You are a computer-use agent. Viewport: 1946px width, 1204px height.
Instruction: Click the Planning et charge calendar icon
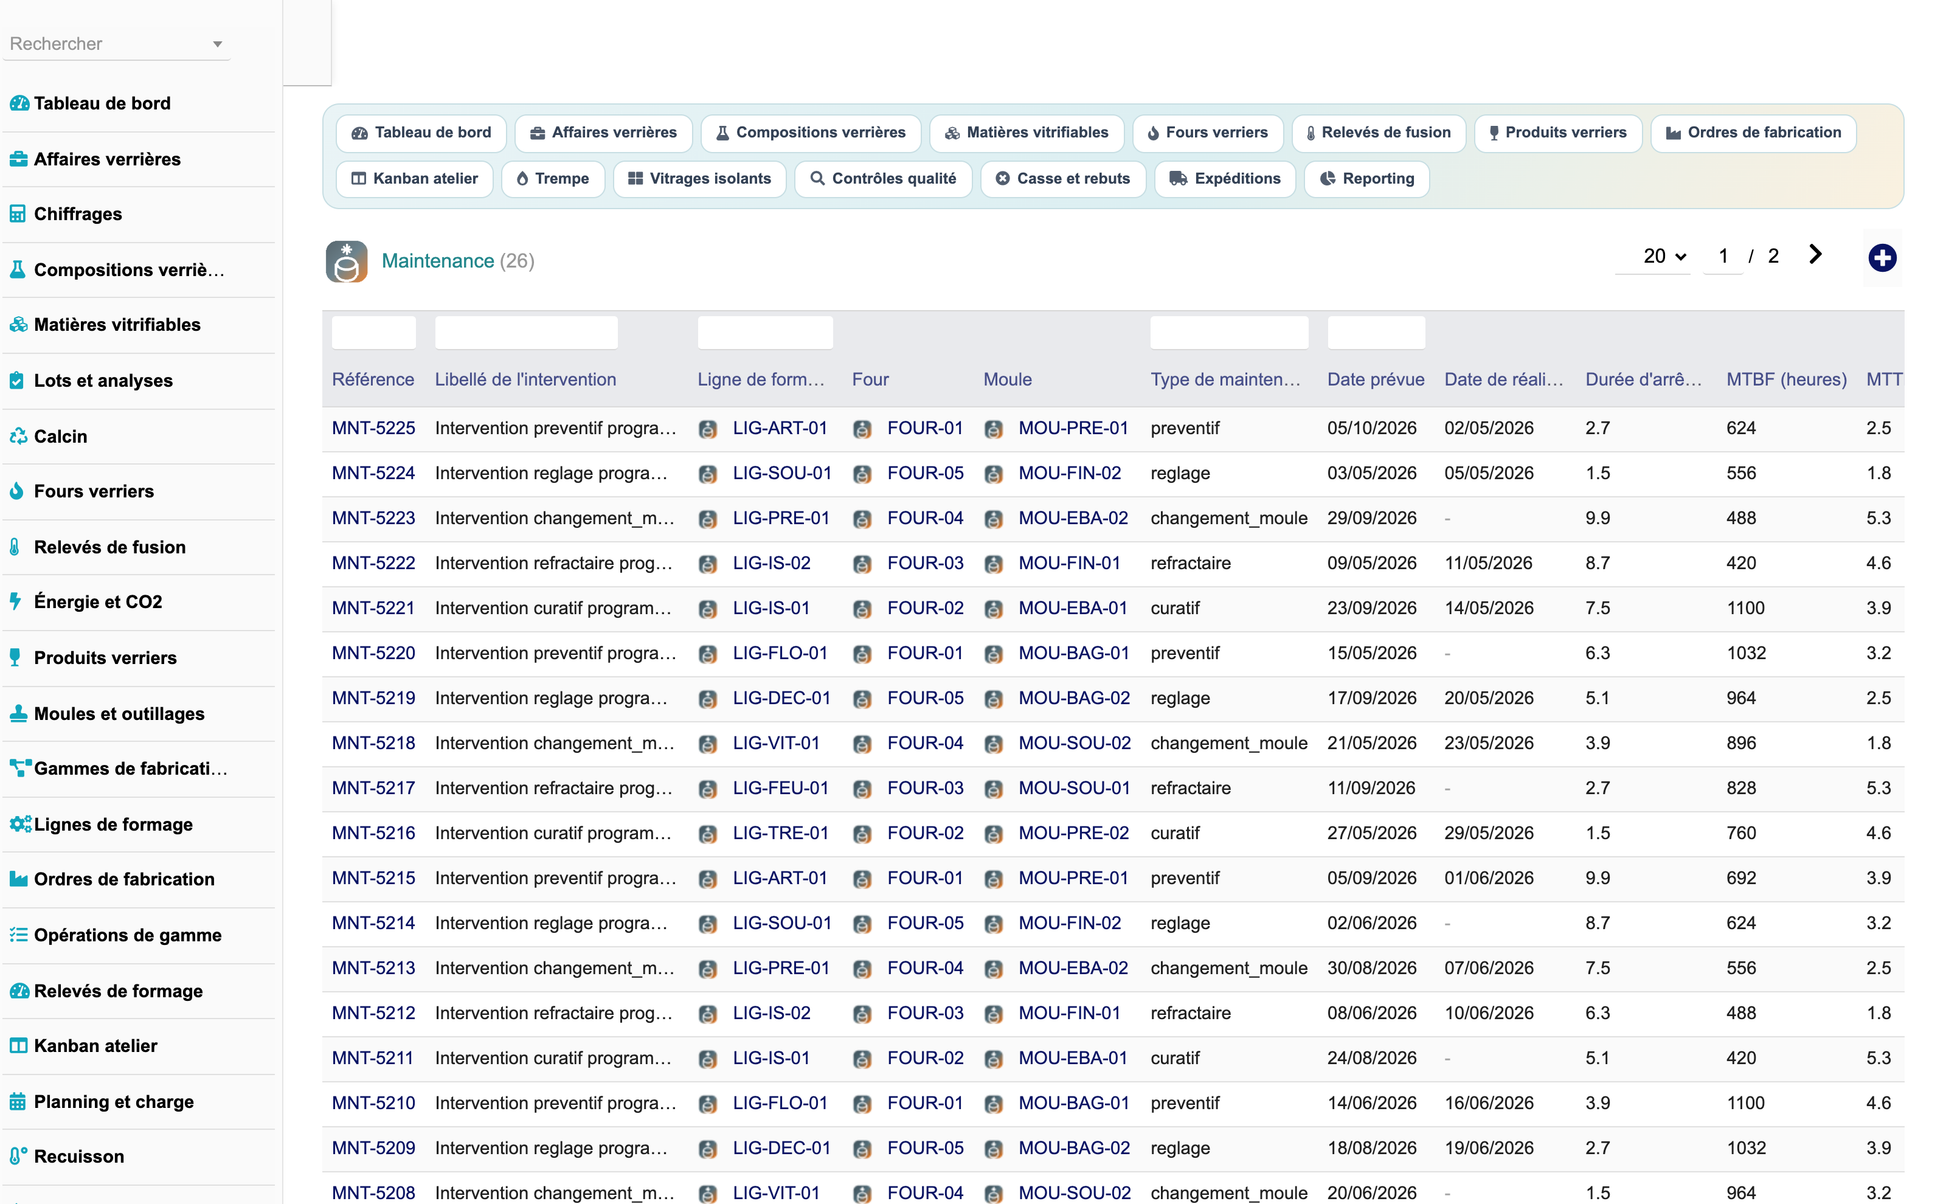pyautogui.click(x=18, y=1102)
